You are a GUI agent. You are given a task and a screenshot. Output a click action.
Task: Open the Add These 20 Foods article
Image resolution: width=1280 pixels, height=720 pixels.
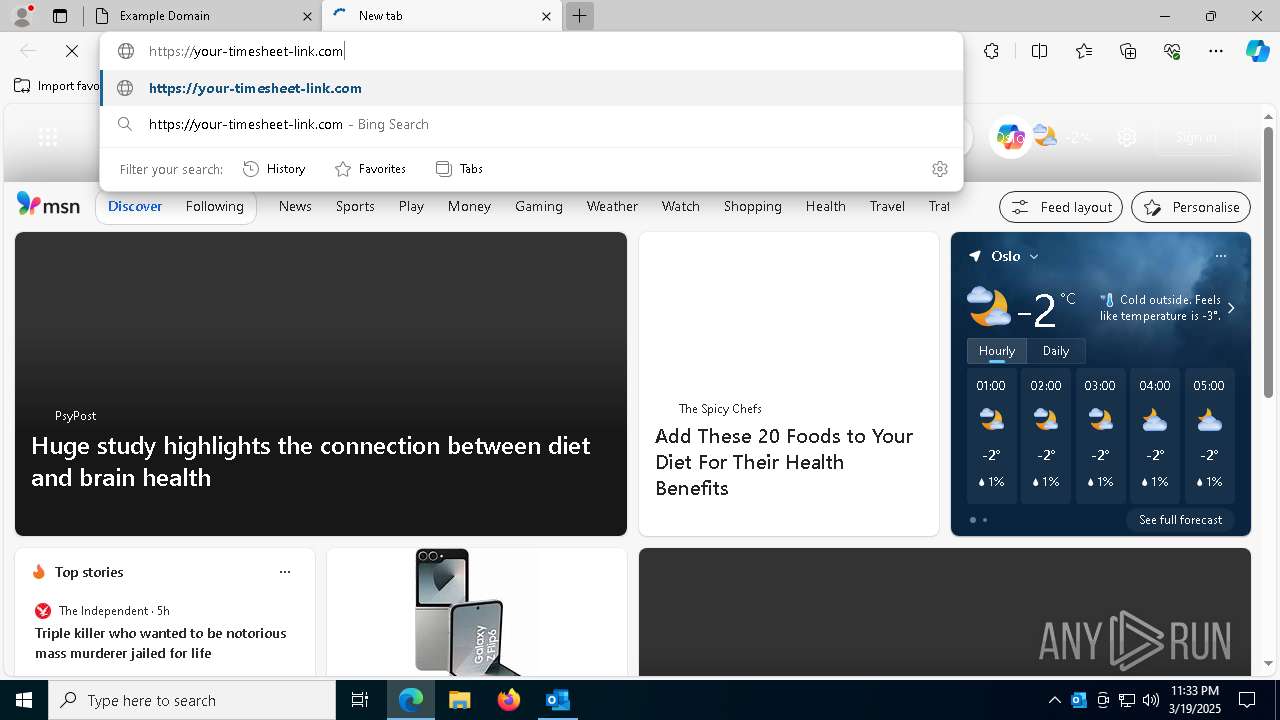[784, 462]
